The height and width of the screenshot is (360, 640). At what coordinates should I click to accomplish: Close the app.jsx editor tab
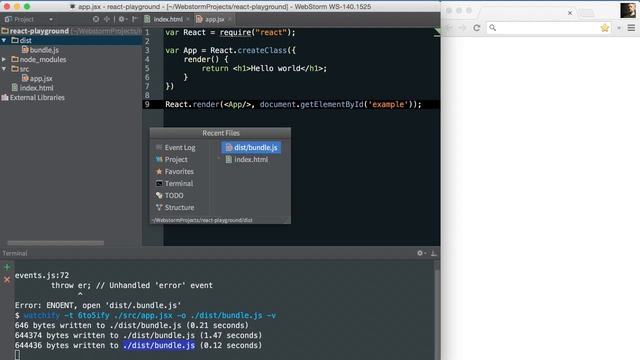tap(230, 19)
